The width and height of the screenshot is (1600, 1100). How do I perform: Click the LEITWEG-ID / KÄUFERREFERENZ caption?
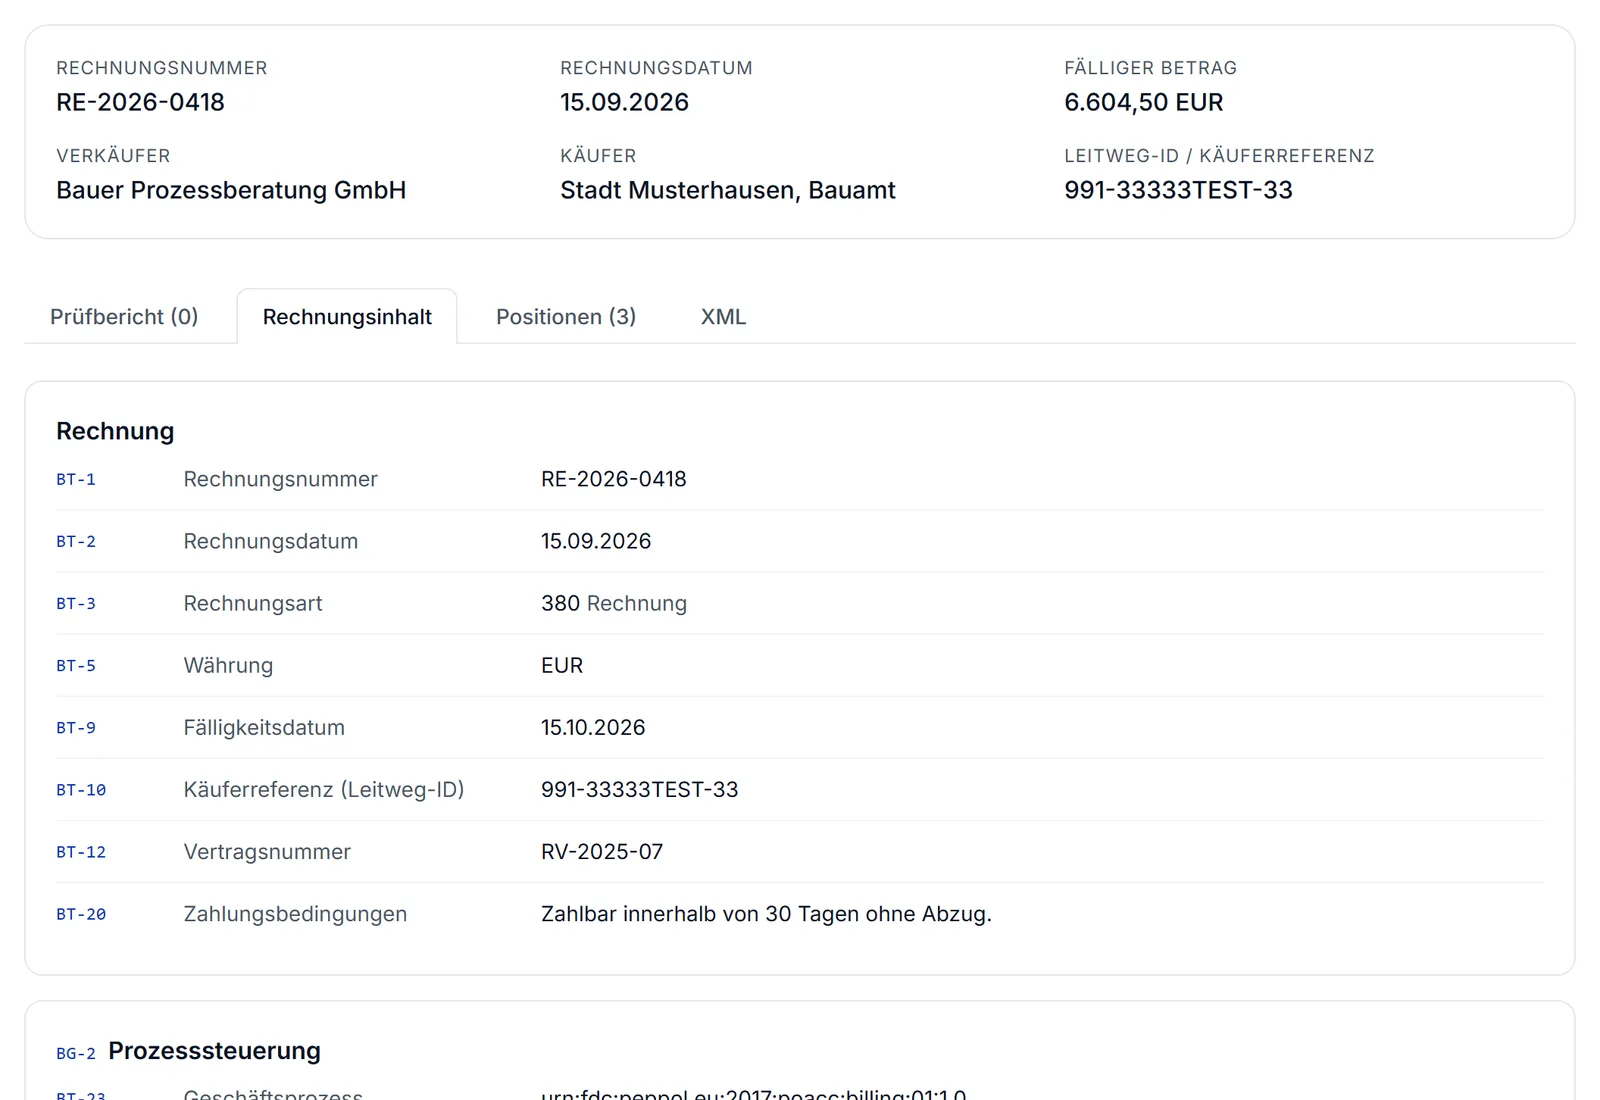(x=1219, y=156)
